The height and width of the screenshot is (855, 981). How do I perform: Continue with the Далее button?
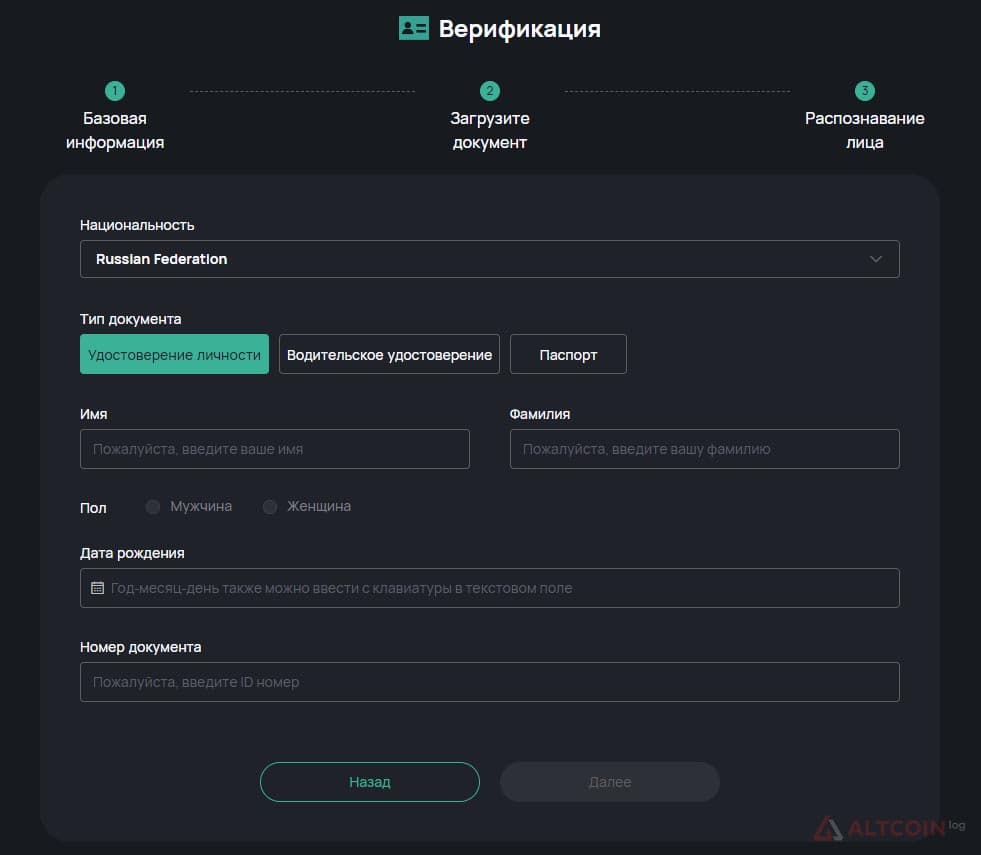point(610,782)
